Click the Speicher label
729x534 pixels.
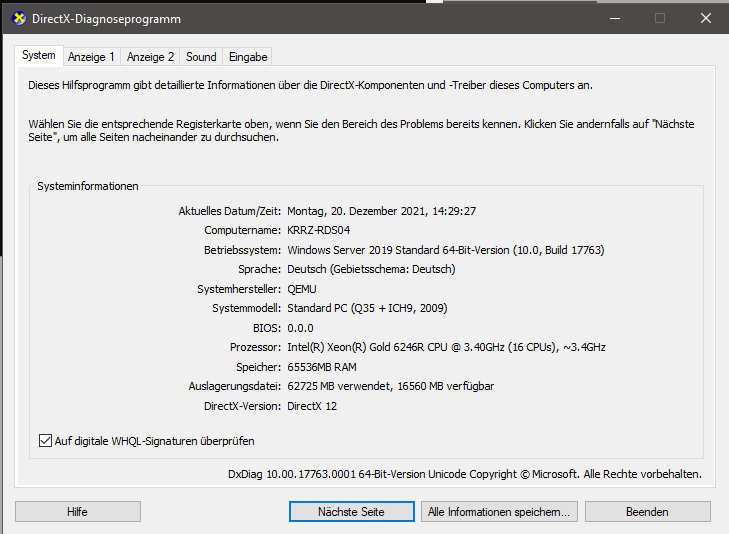pos(258,367)
